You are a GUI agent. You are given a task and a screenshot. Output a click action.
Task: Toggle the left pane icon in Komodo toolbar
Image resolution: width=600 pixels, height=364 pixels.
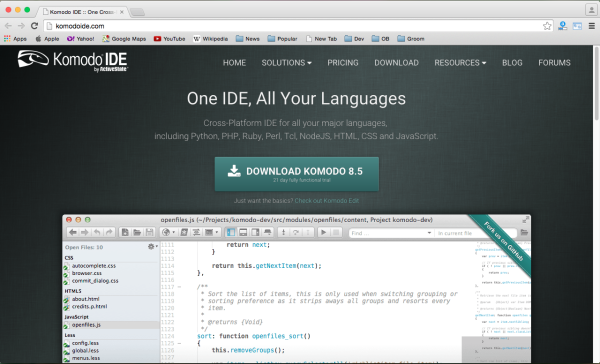pos(231,232)
